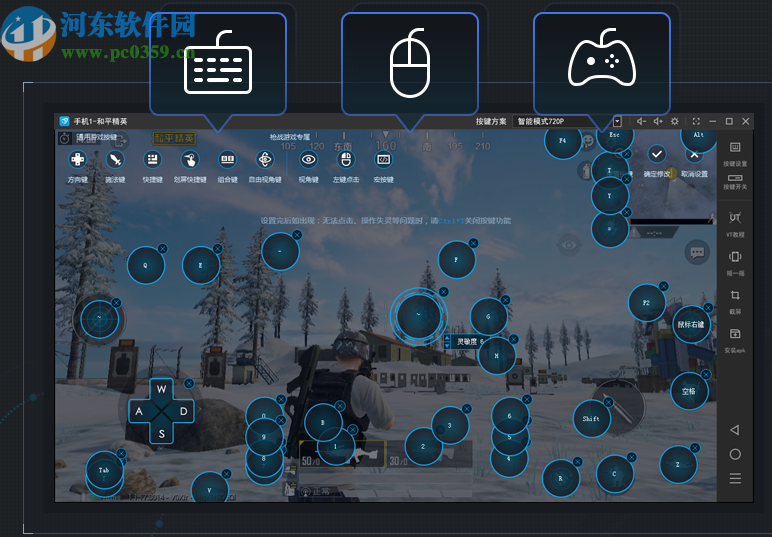Select the 鼠标右键 right mouse bubble
Viewport: 772px width, 537px height.
tap(691, 324)
